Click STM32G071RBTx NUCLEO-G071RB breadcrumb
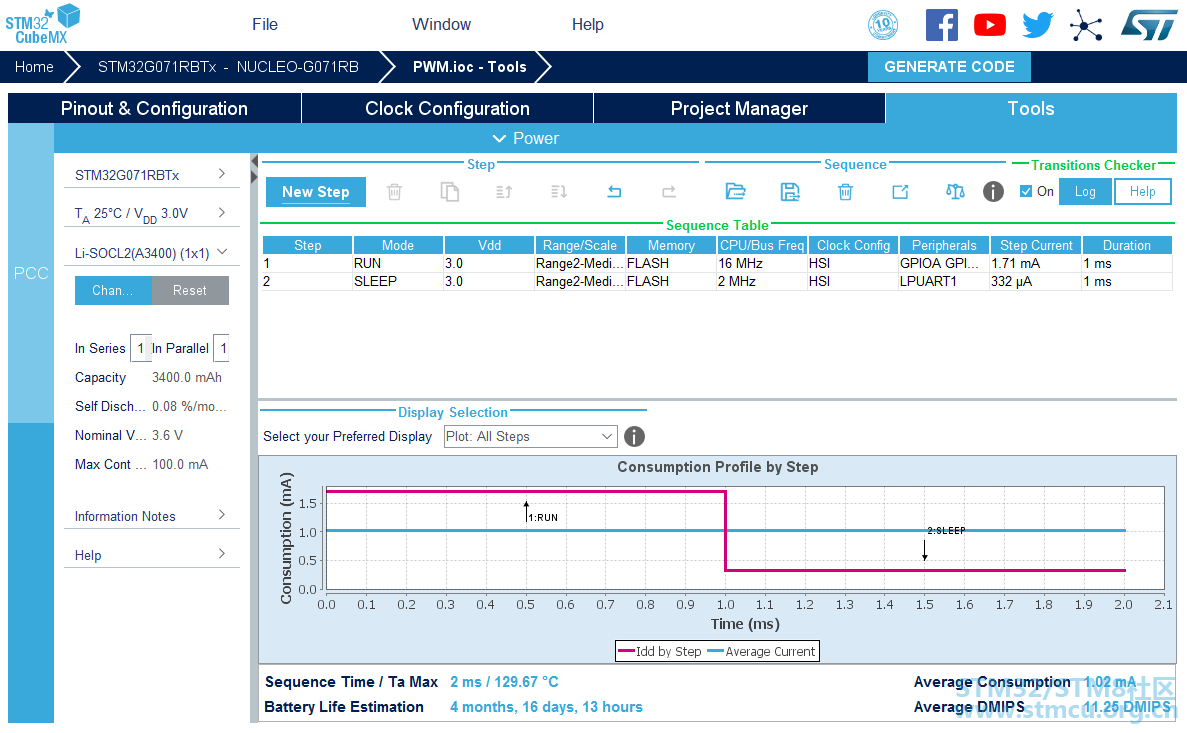 [228, 67]
